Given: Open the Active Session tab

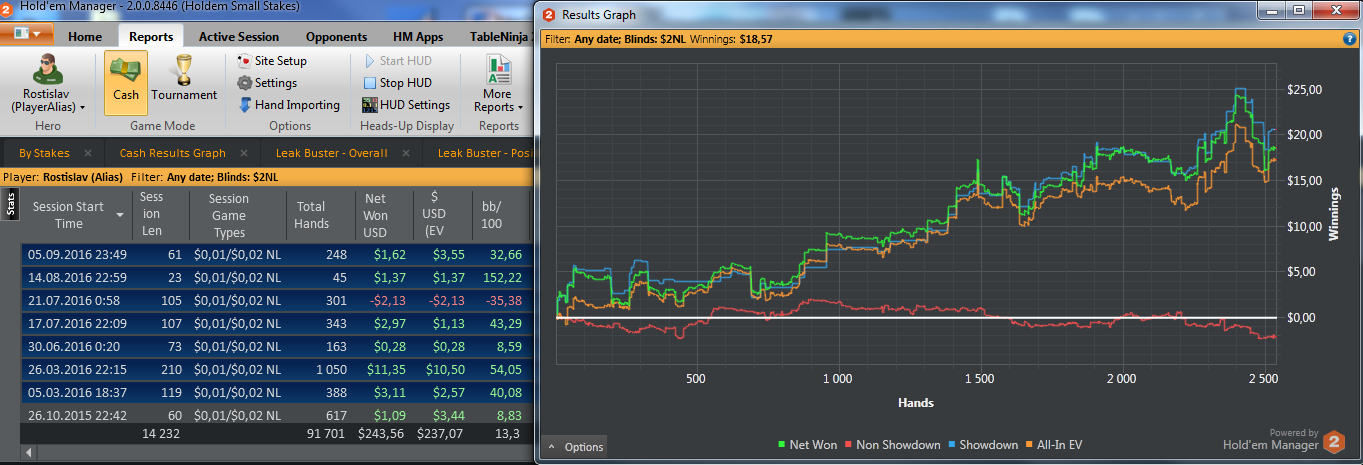Looking at the screenshot, I should [x=239, y=36].
